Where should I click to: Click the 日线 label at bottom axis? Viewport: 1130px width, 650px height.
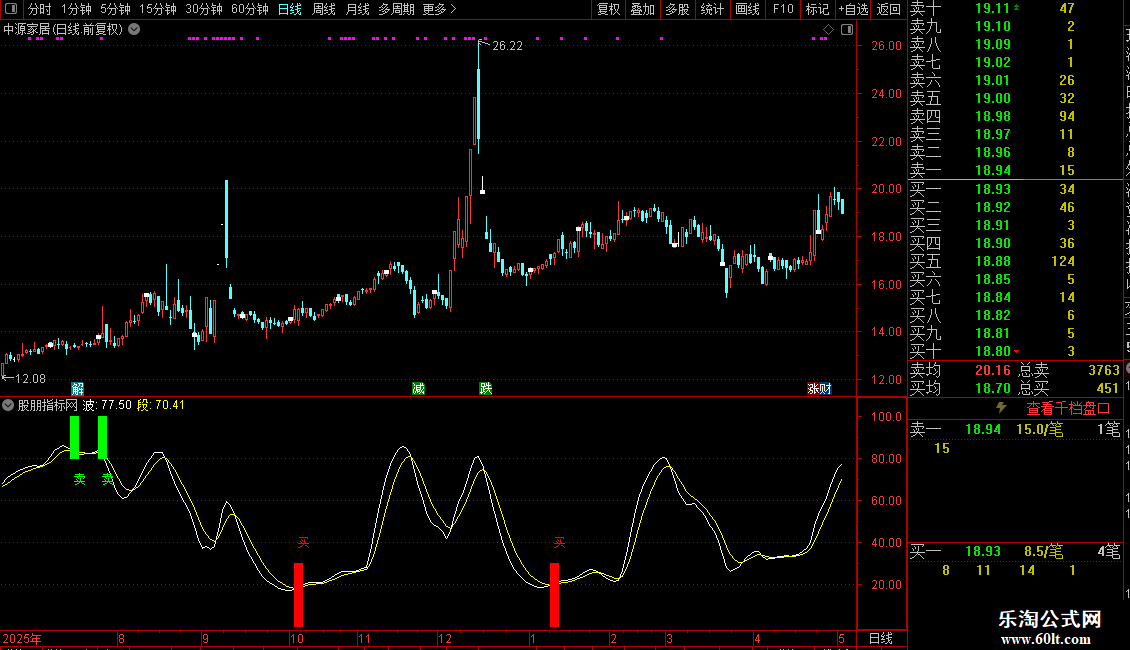click(x=881, y=638)
